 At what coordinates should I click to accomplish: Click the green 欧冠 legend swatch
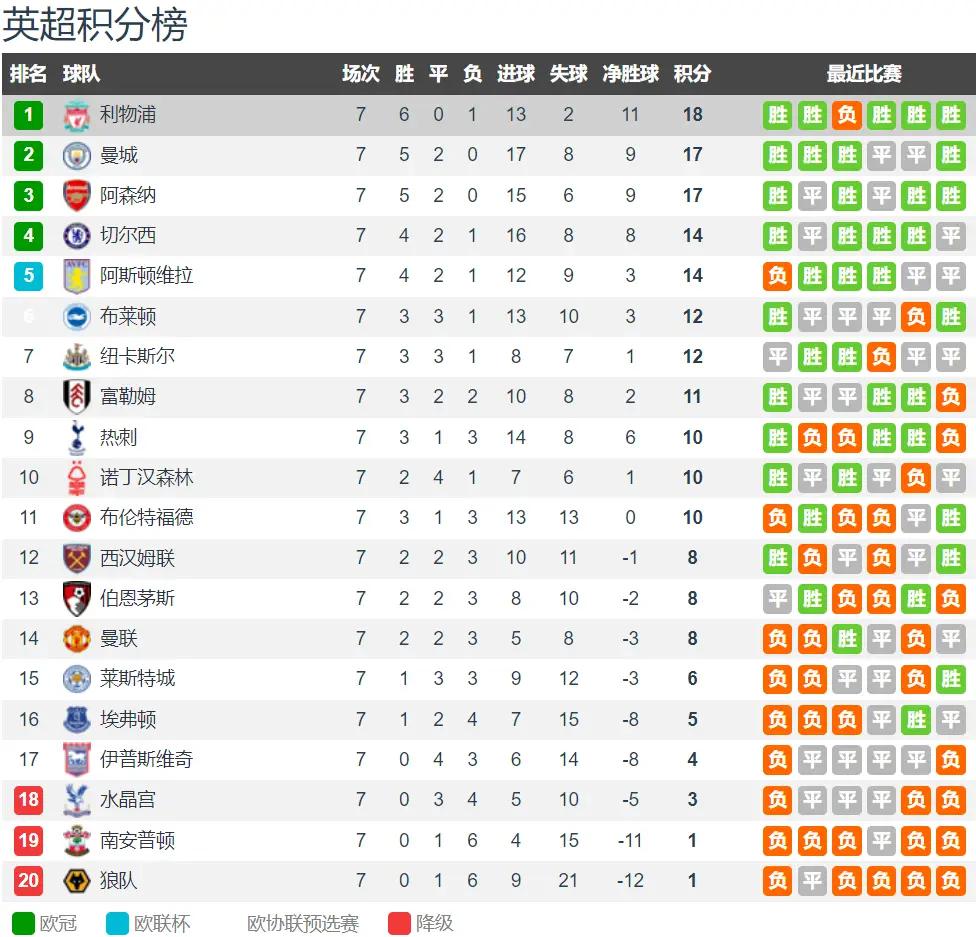[x=24, y=923]
